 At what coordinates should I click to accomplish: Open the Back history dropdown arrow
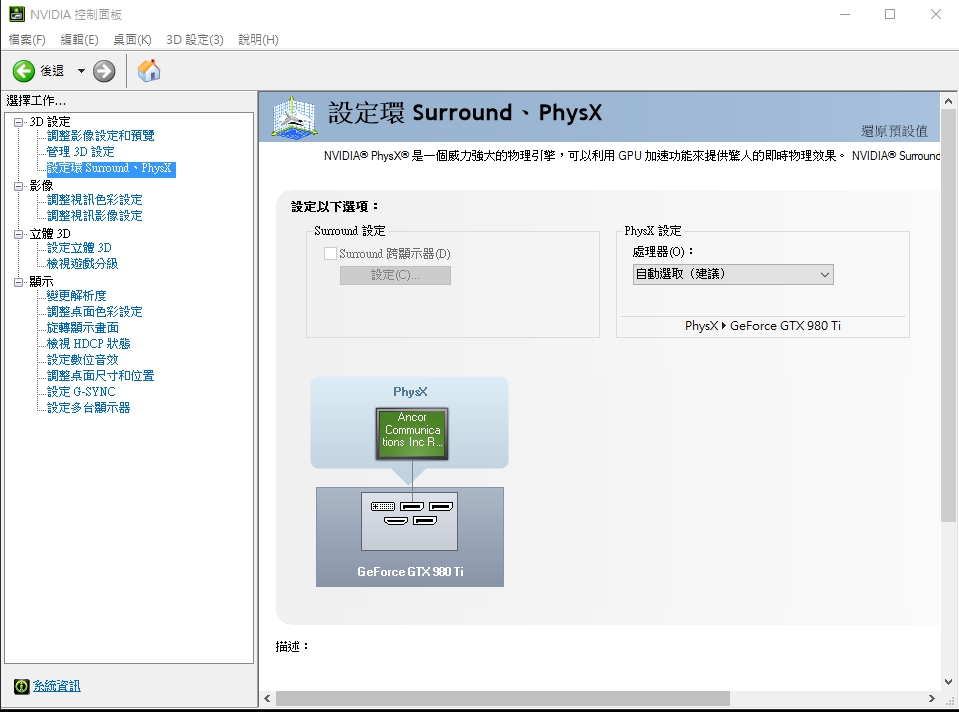coord(81,71)
